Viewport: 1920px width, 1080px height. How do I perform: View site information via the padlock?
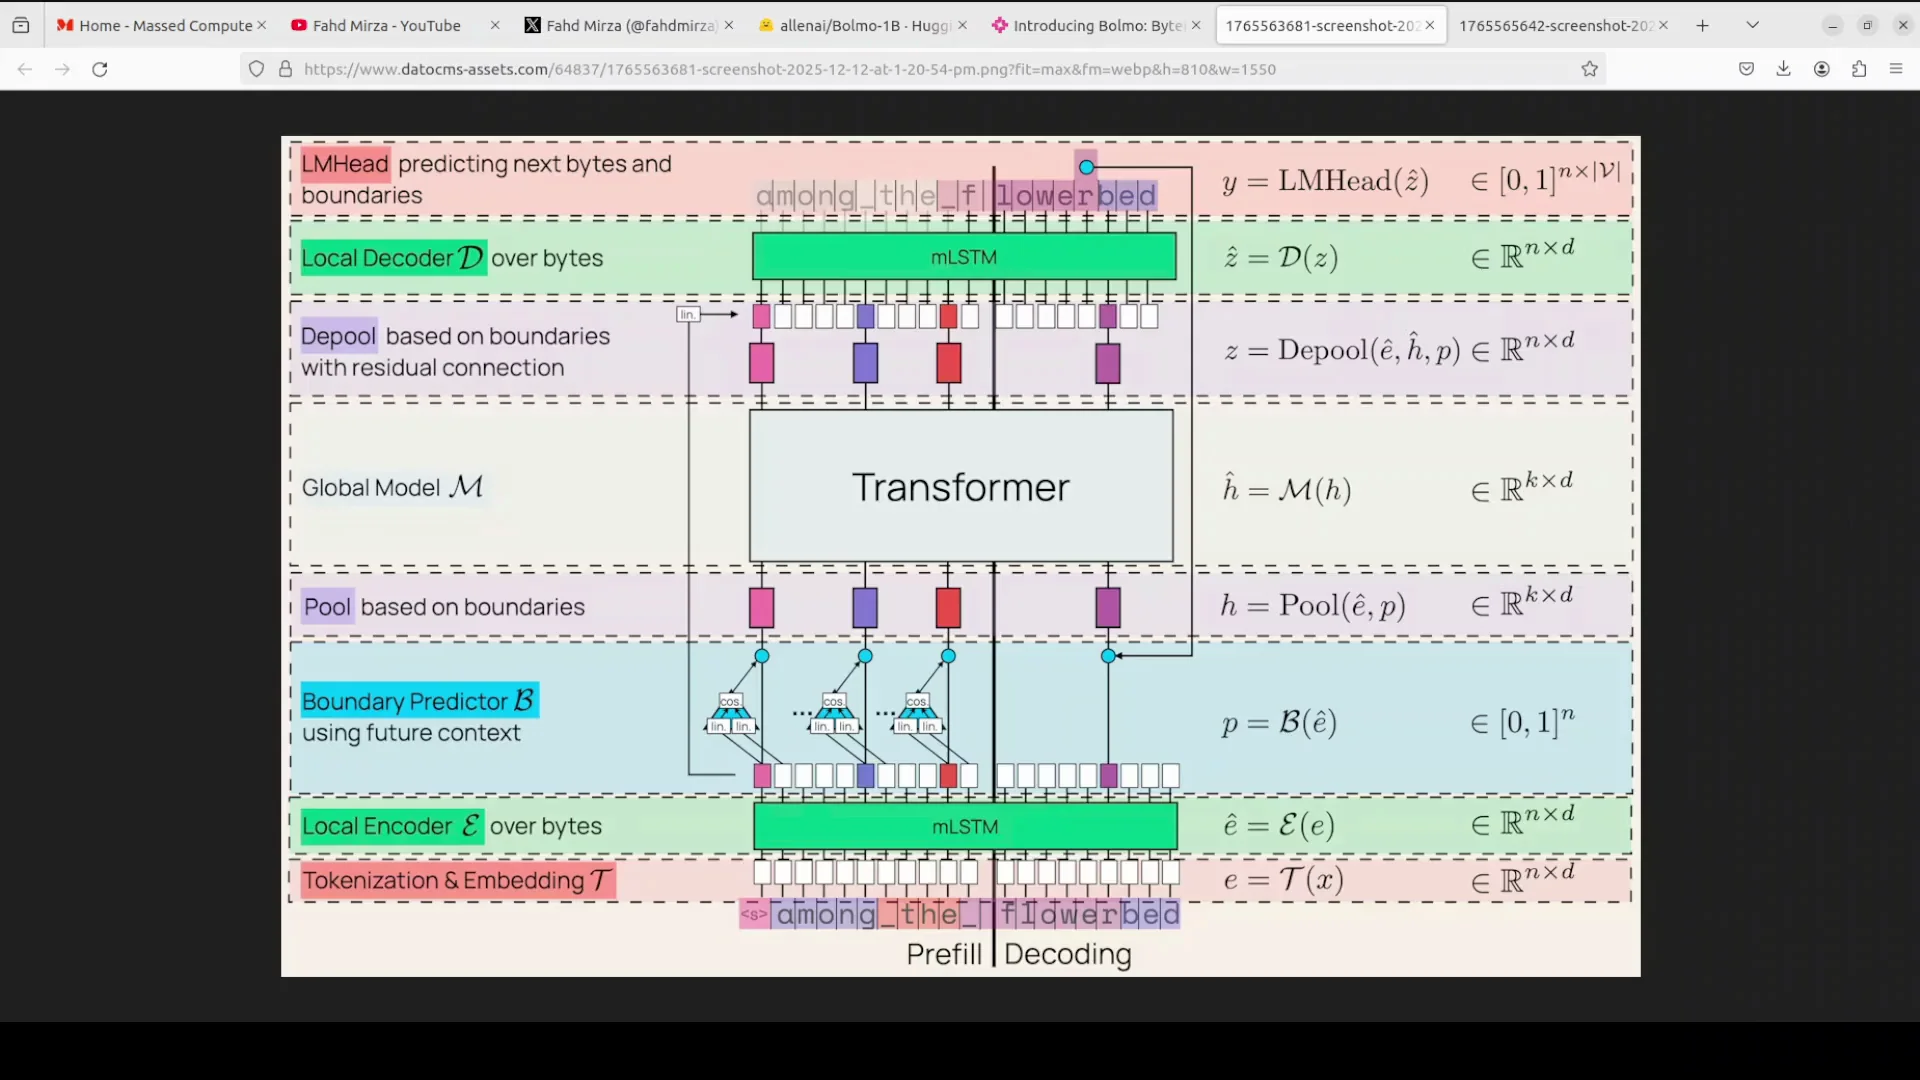coord(286,69)
